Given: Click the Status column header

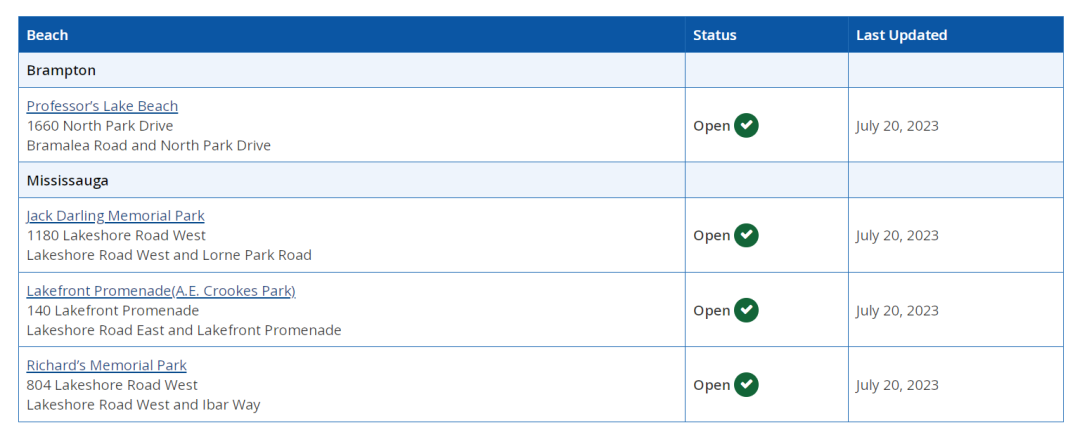Looking at the screenshot, I should click(x=715, y=35).
